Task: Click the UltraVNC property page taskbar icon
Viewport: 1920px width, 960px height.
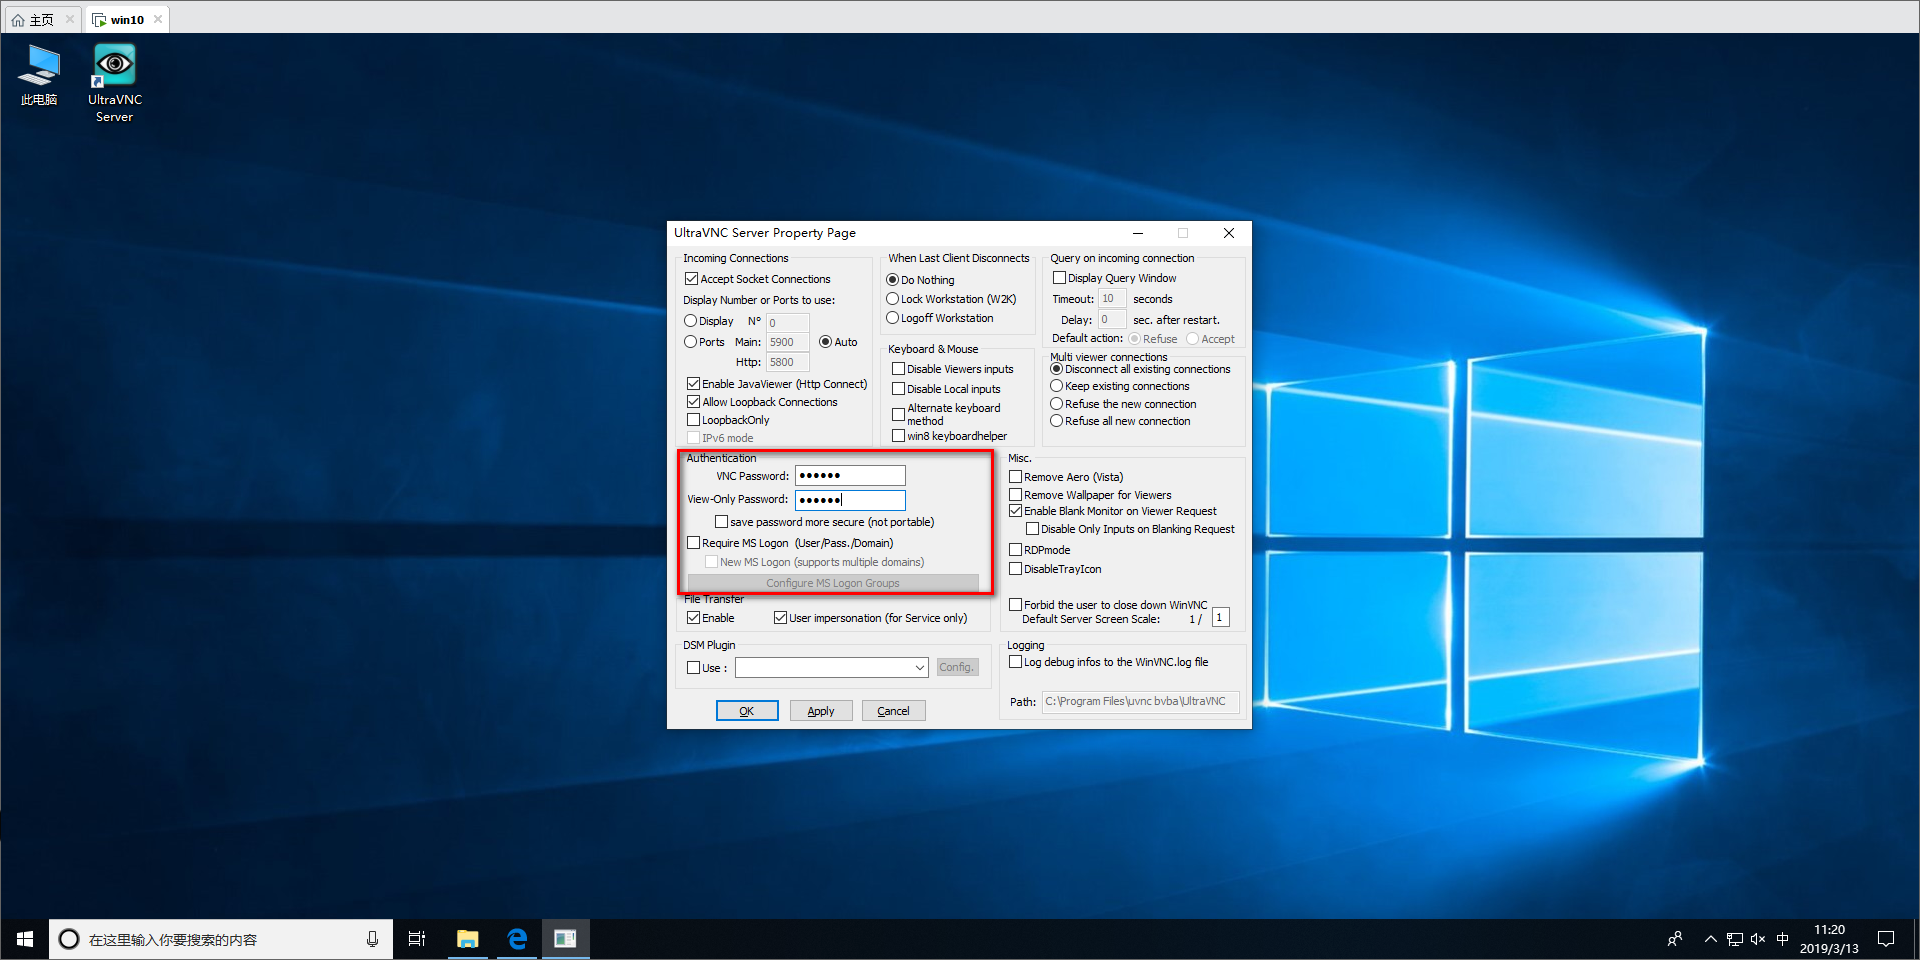Action: click(x=566, y=939)
